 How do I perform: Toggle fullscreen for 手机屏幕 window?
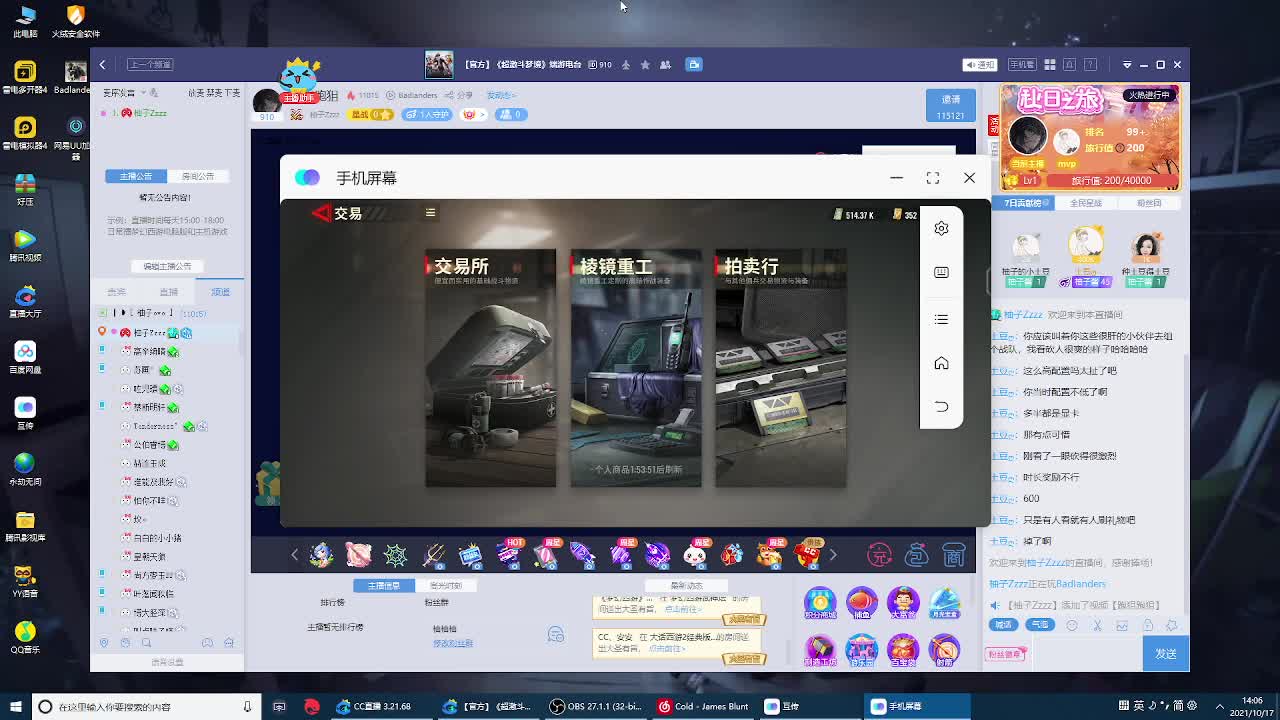pyautogui.click(x=932, y=177)
